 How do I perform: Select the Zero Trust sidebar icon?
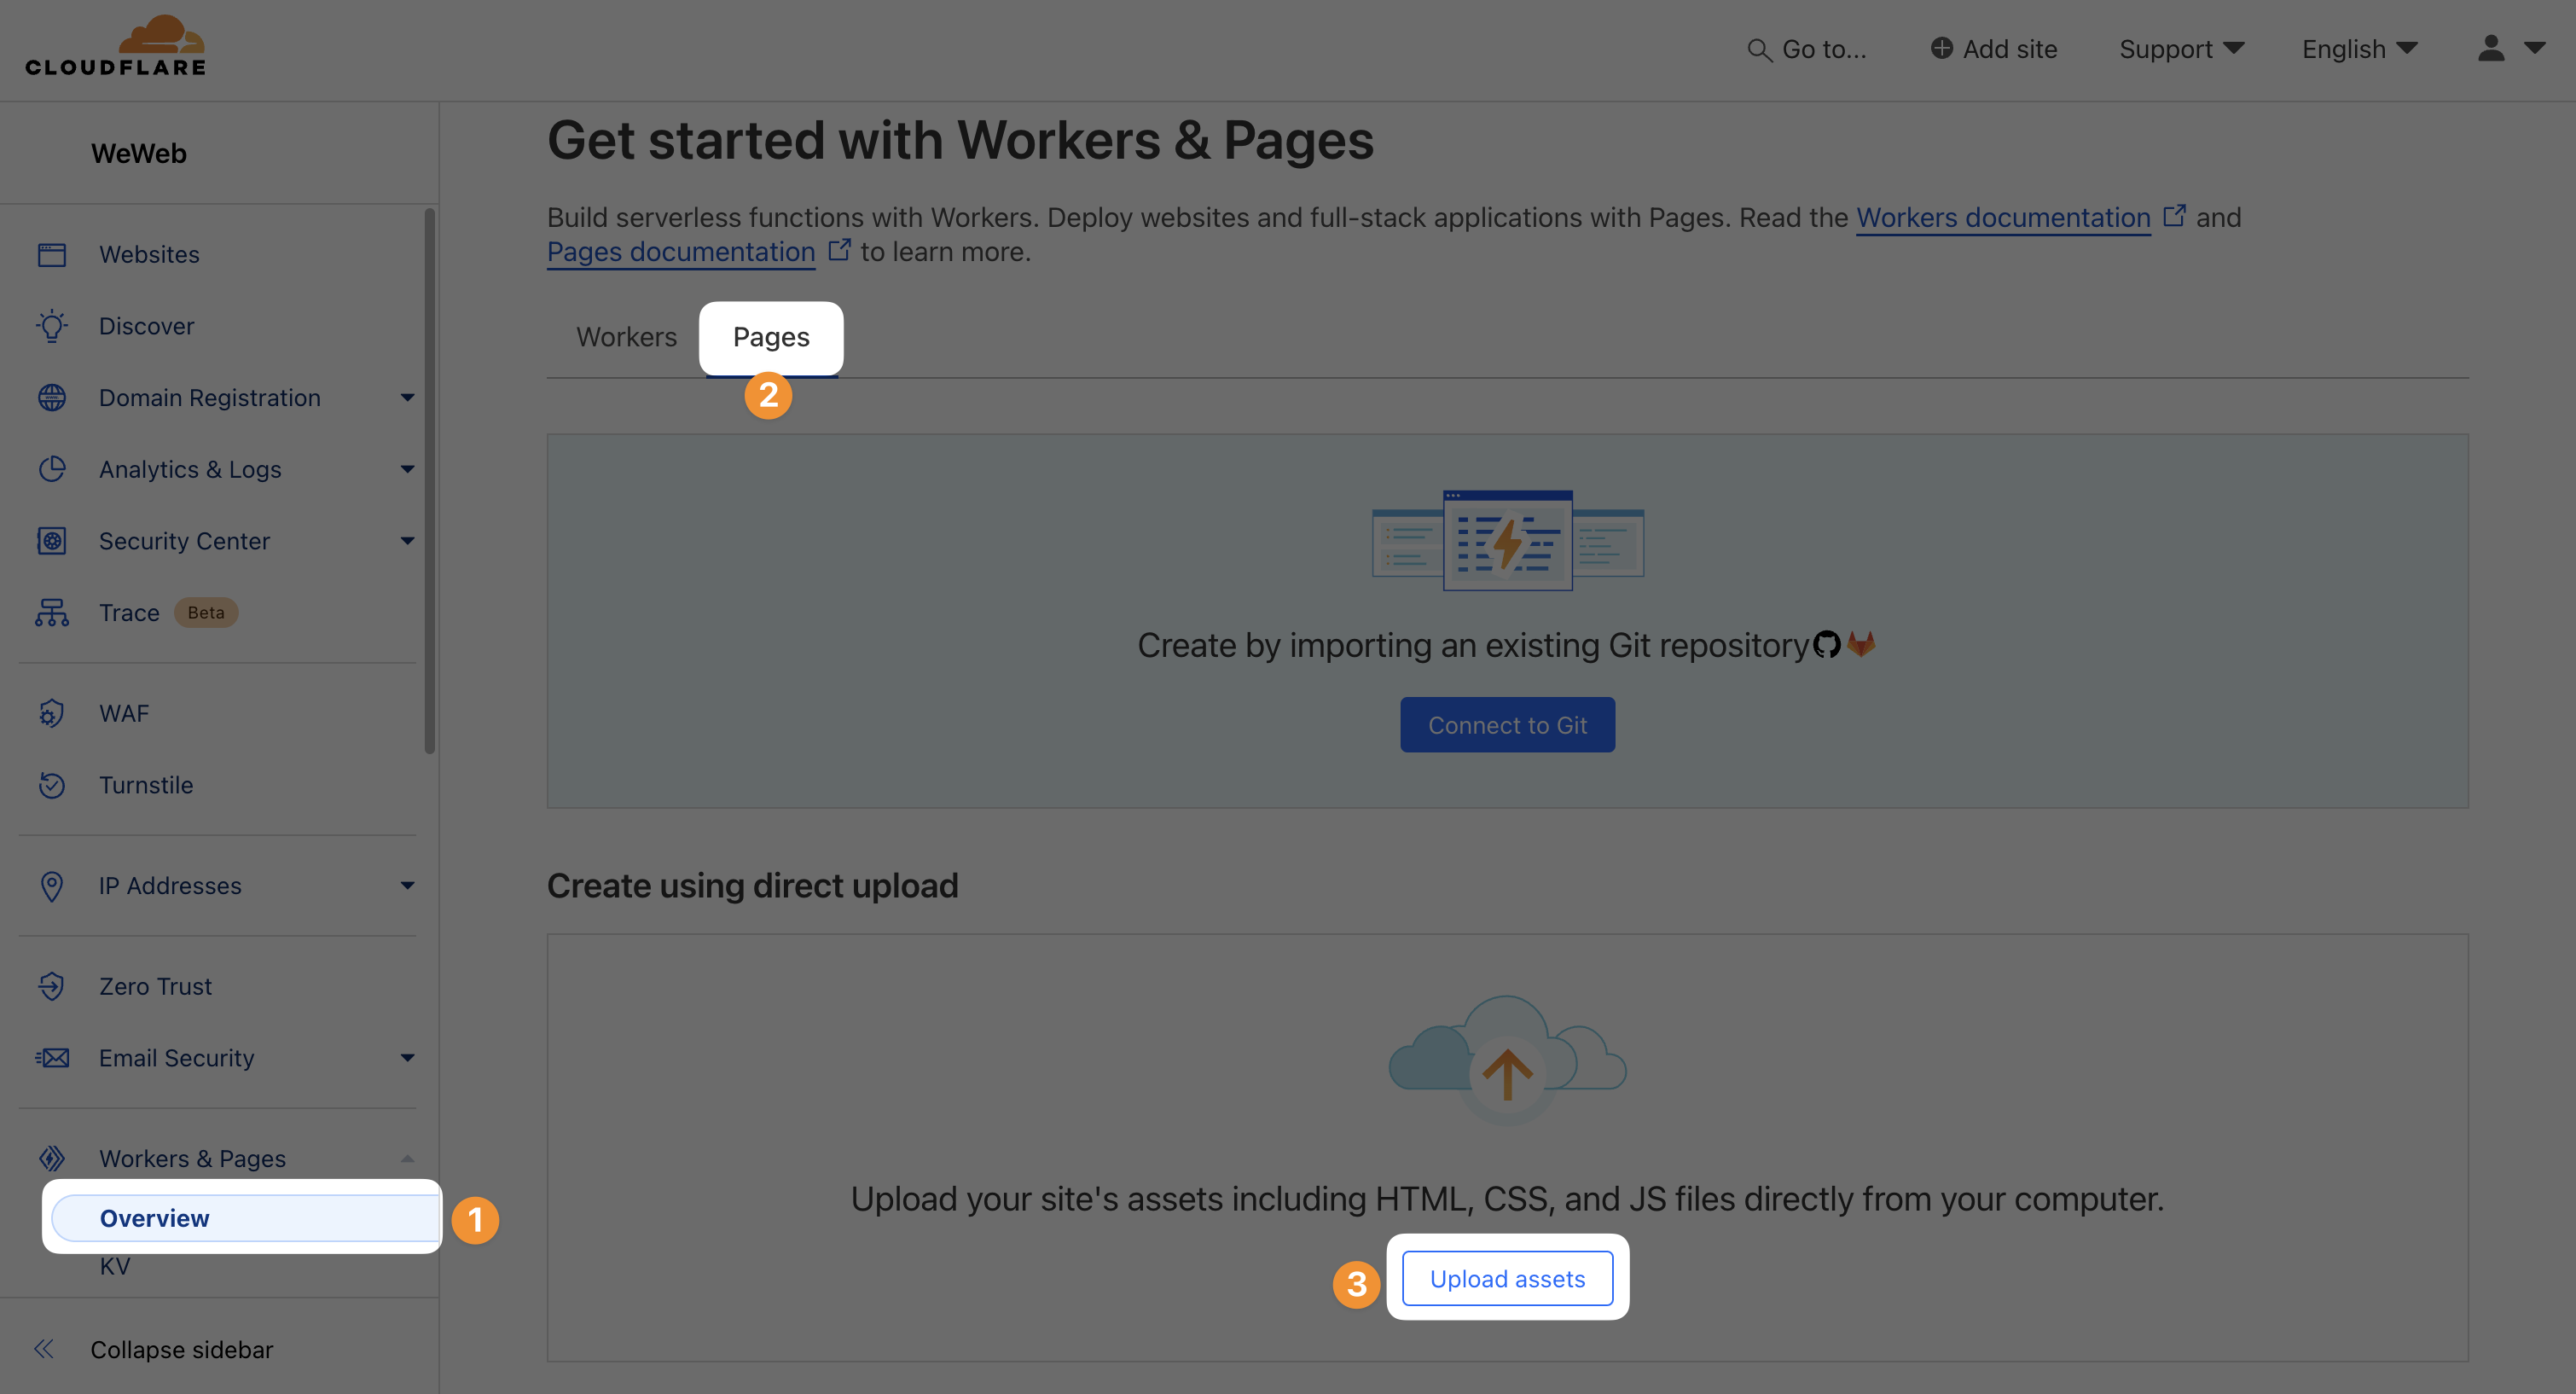click(52, 986)
